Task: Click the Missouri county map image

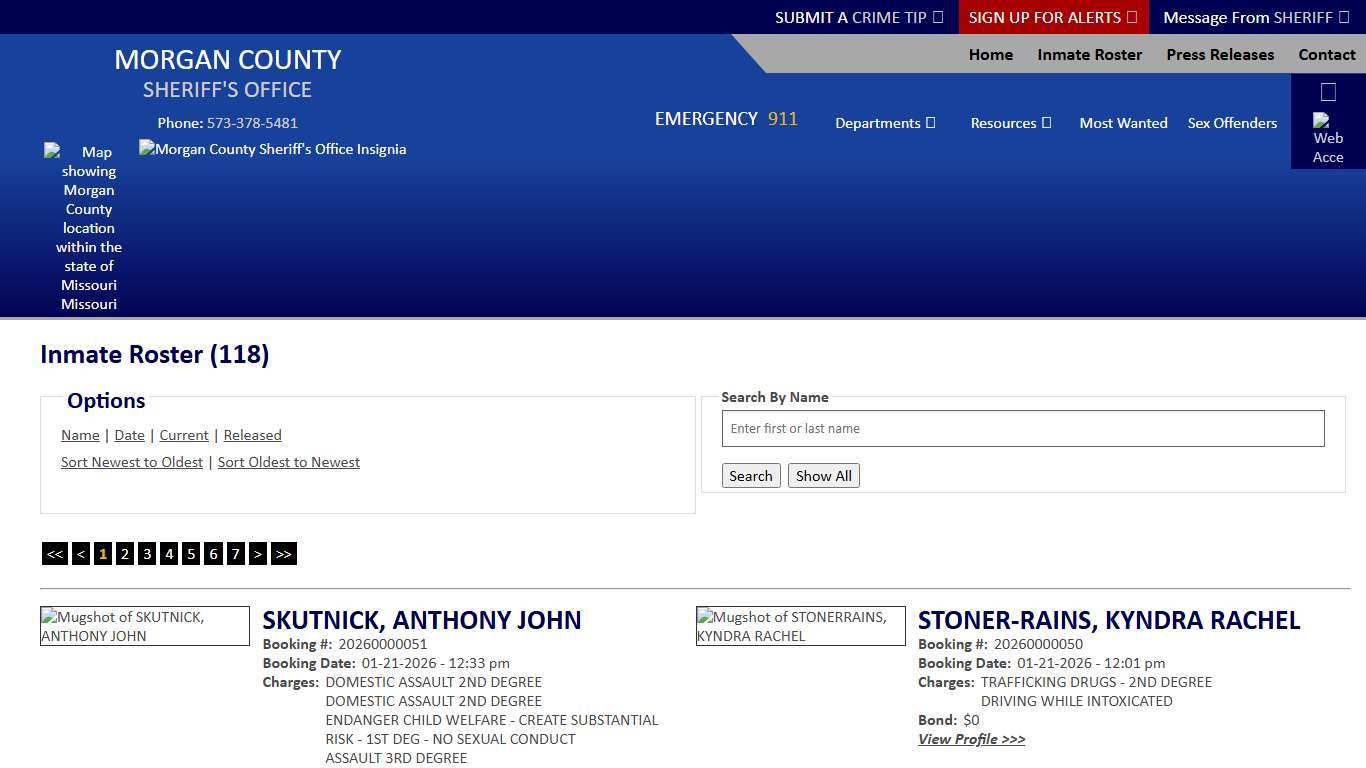Action: pos(88,228)
